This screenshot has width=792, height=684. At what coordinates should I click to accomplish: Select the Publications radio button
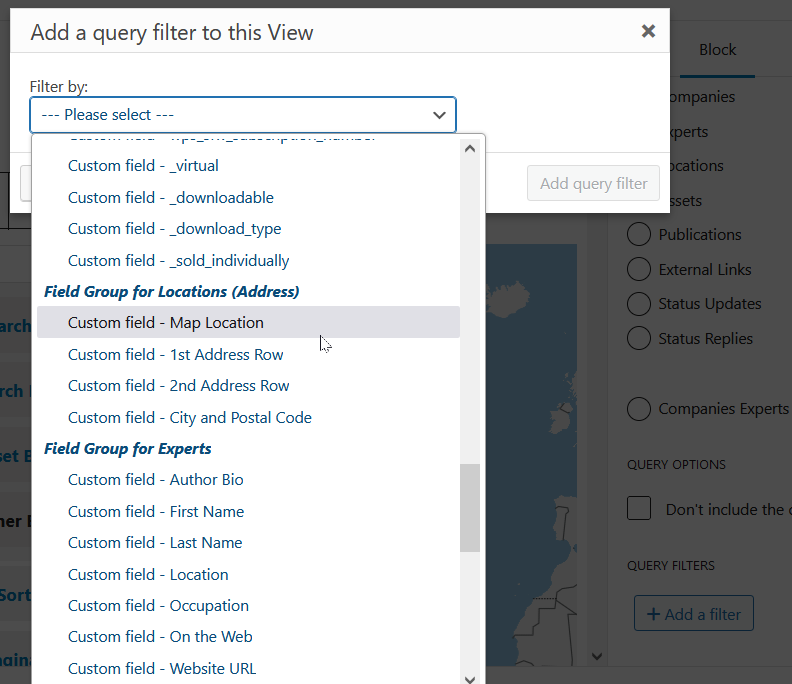coord(638,234)
